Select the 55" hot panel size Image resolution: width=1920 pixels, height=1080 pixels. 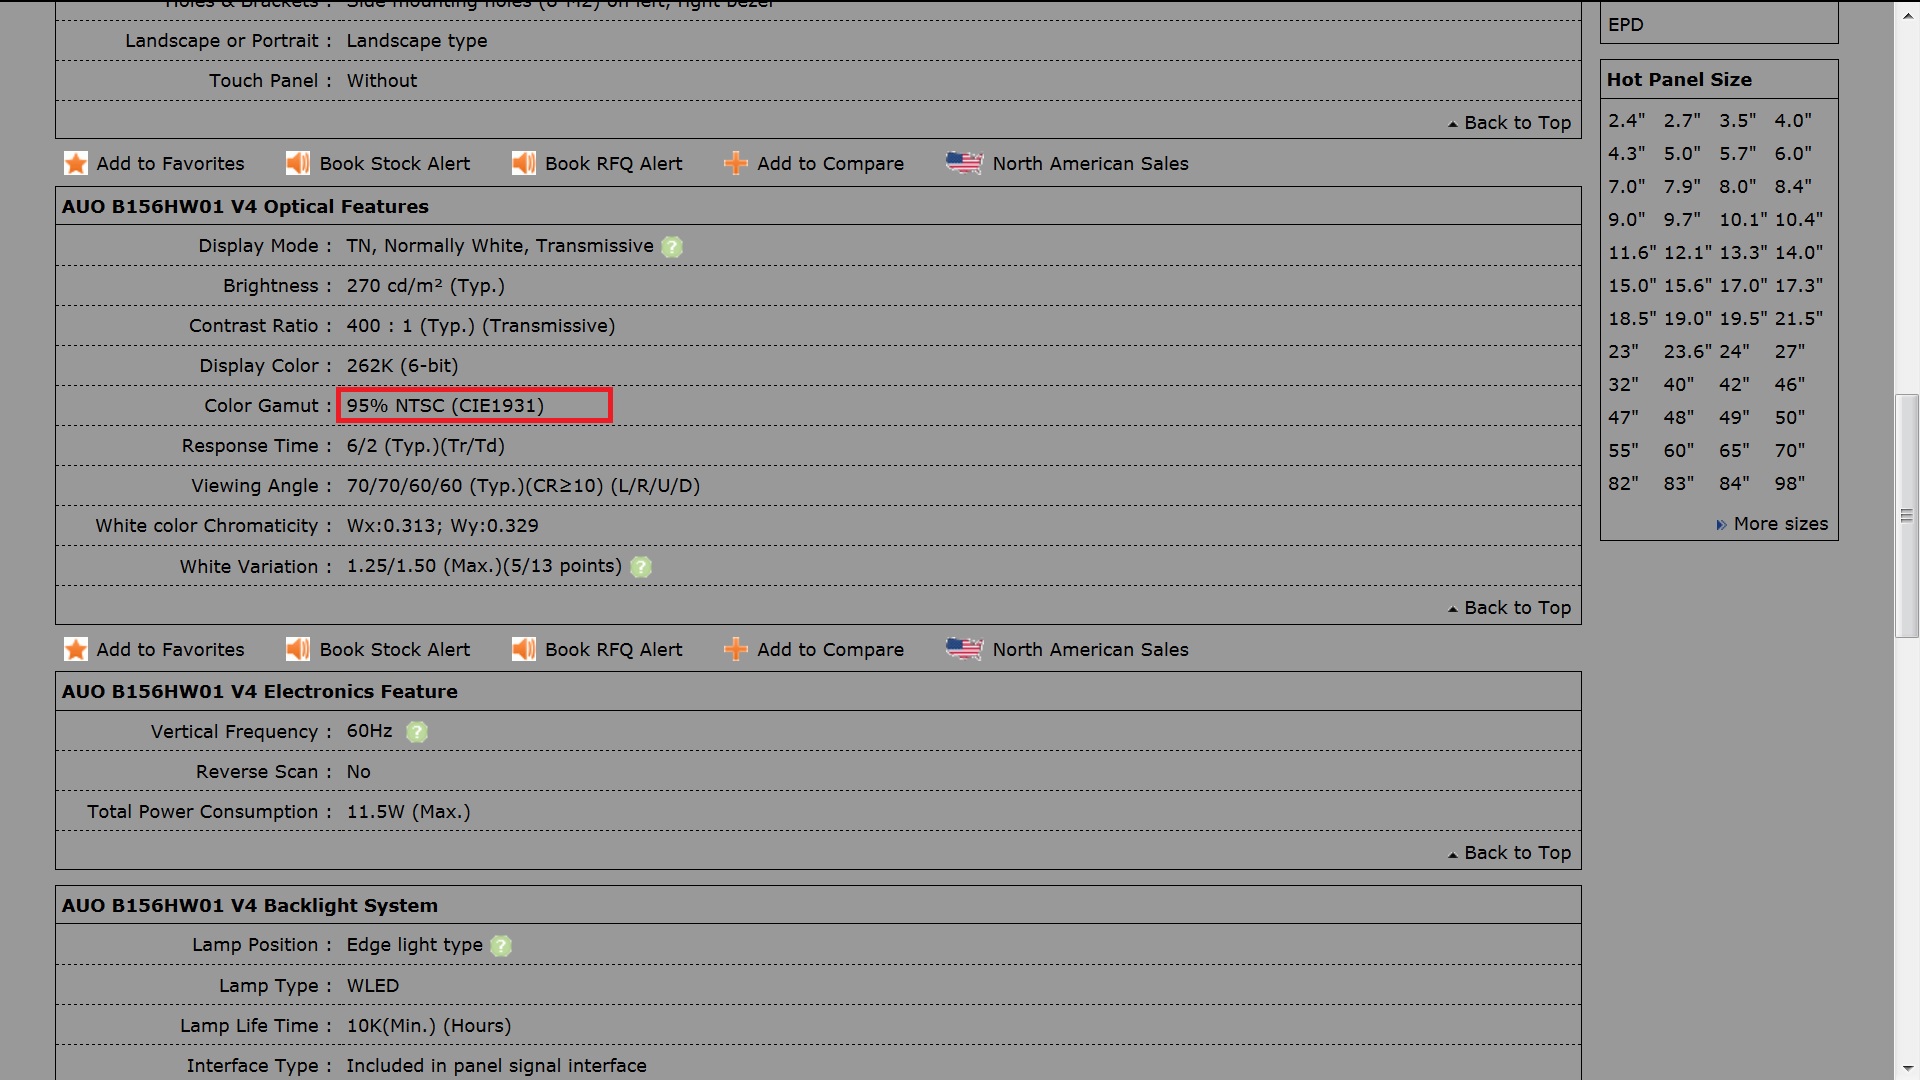pos(1623,450)
